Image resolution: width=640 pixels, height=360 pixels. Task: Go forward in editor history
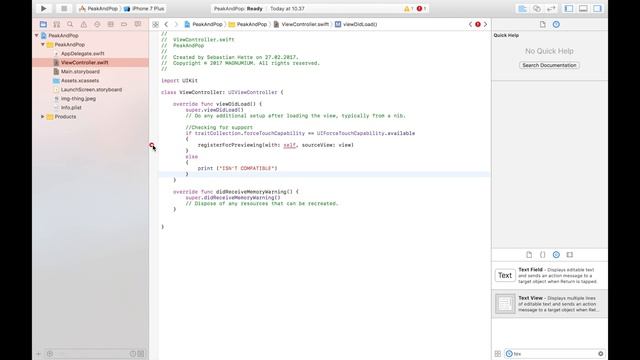pos(176,24)
